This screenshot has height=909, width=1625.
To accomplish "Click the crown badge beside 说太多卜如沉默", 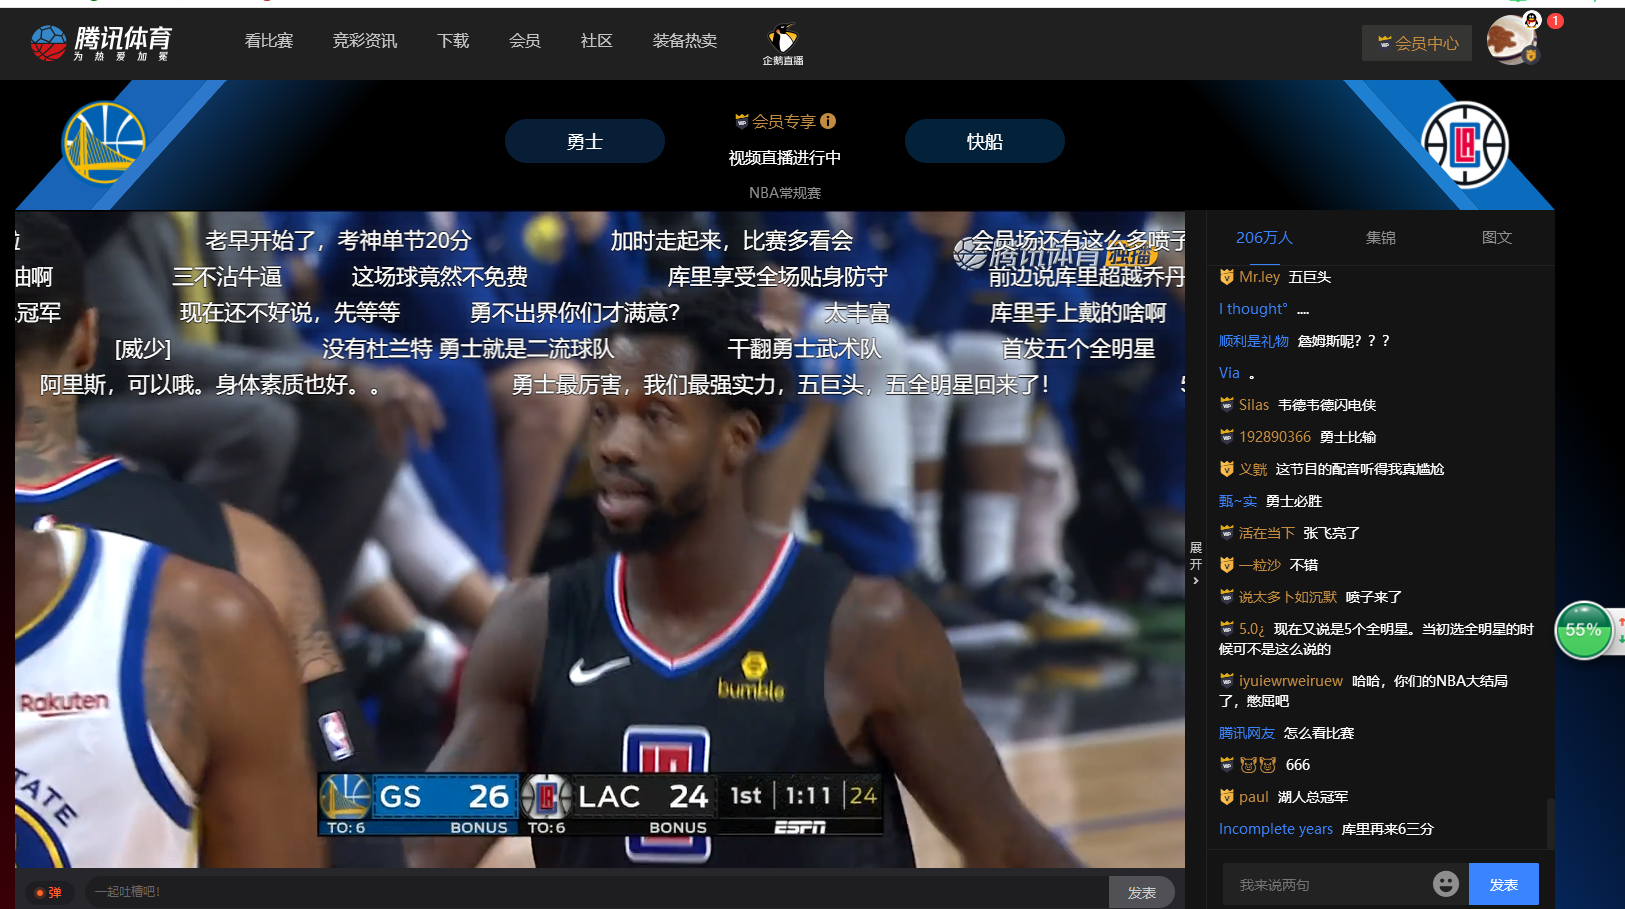I will point(1227,597).
